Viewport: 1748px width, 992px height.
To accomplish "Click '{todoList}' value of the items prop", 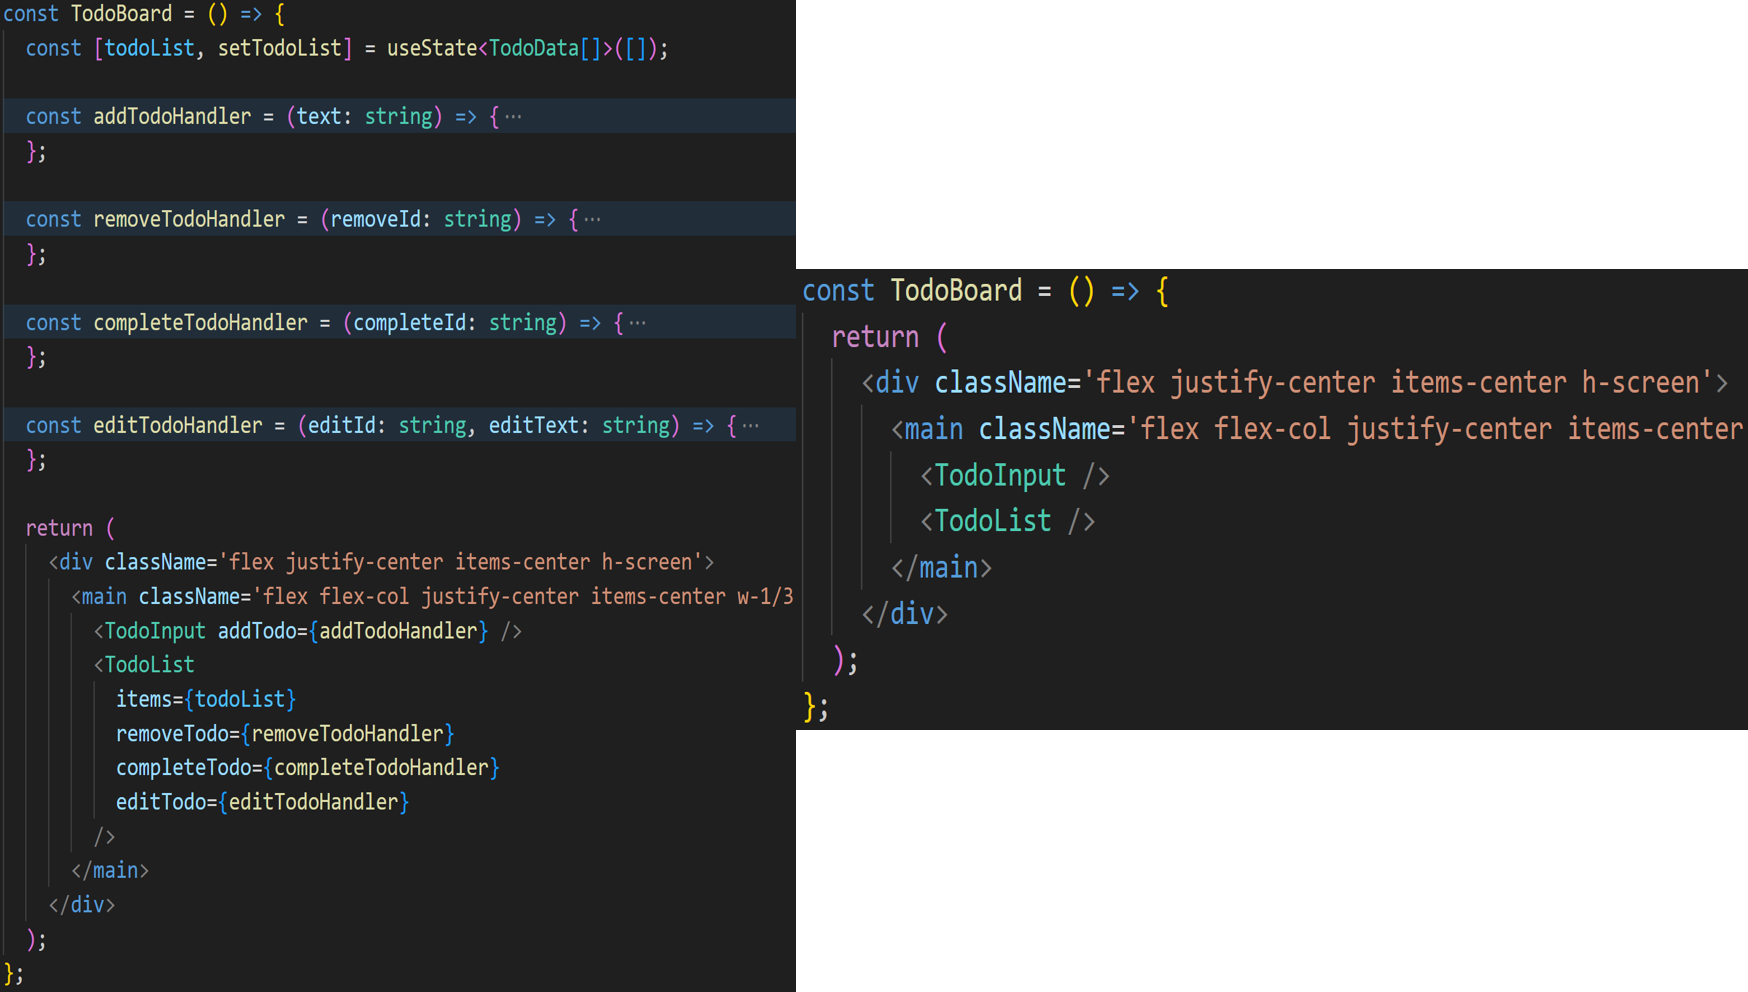I will coord(240,700).
